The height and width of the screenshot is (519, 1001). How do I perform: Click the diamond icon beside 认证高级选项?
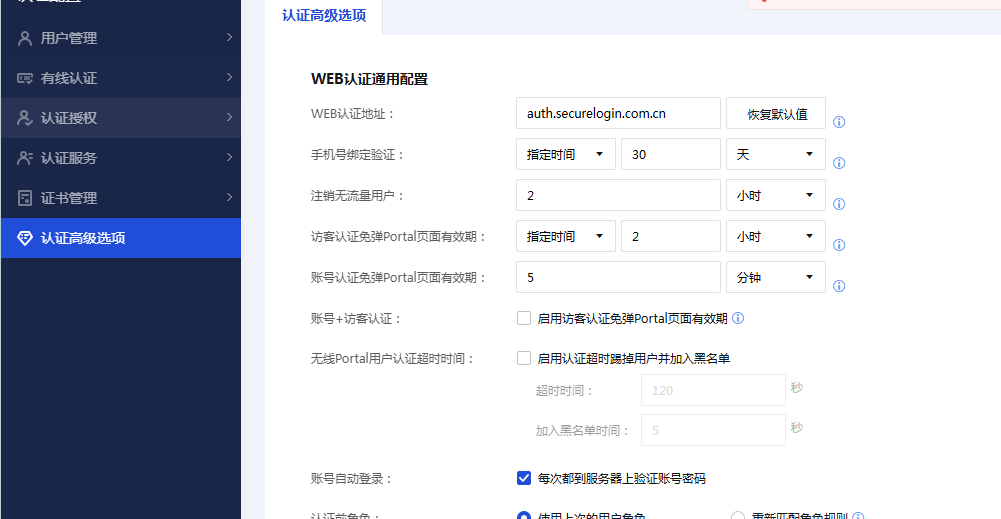(25, 238)
